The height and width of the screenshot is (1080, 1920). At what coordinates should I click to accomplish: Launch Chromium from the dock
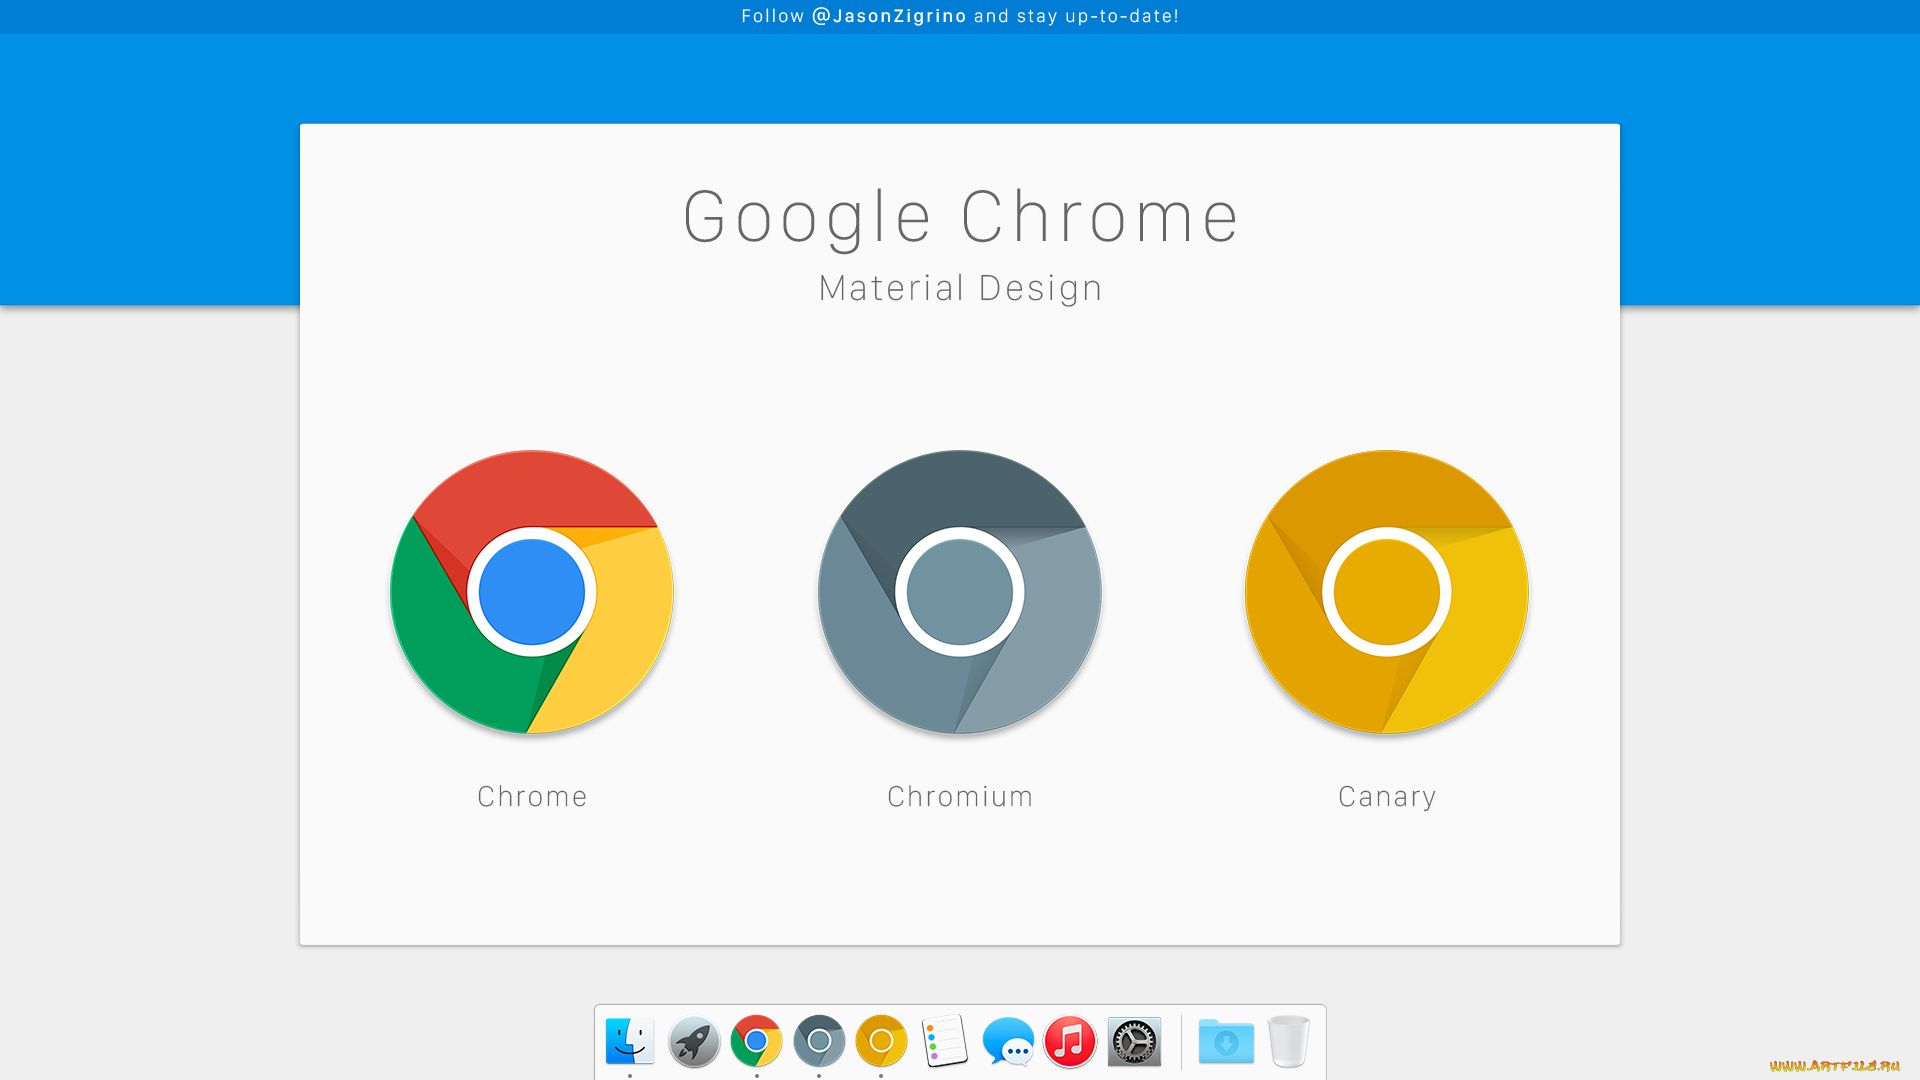[x=819, y=1041]
